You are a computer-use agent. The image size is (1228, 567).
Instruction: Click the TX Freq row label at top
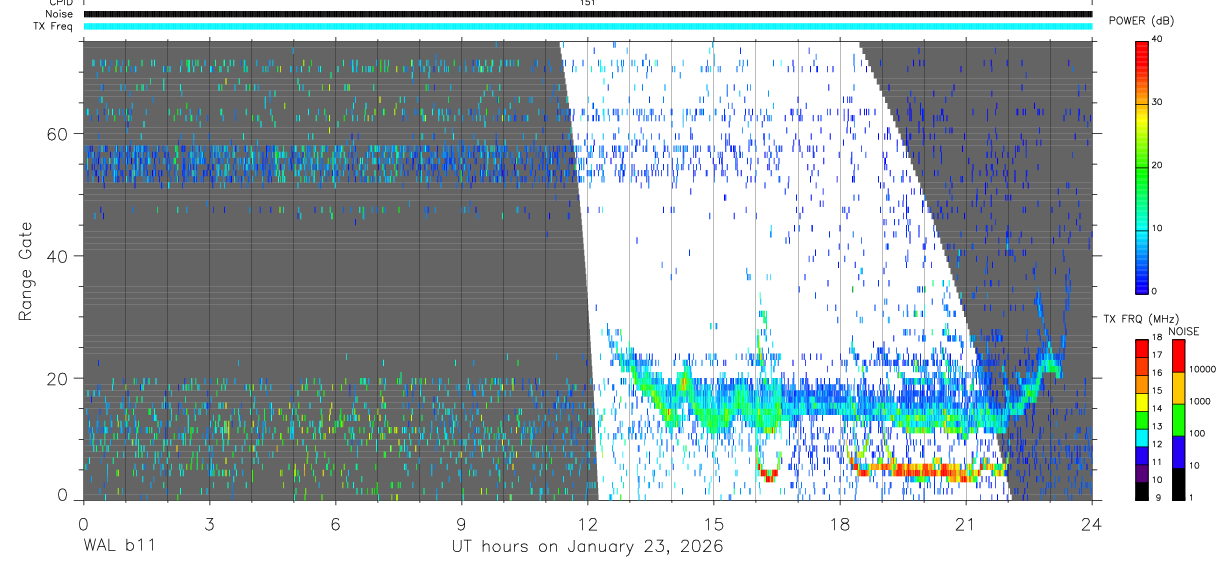[53, 26]
